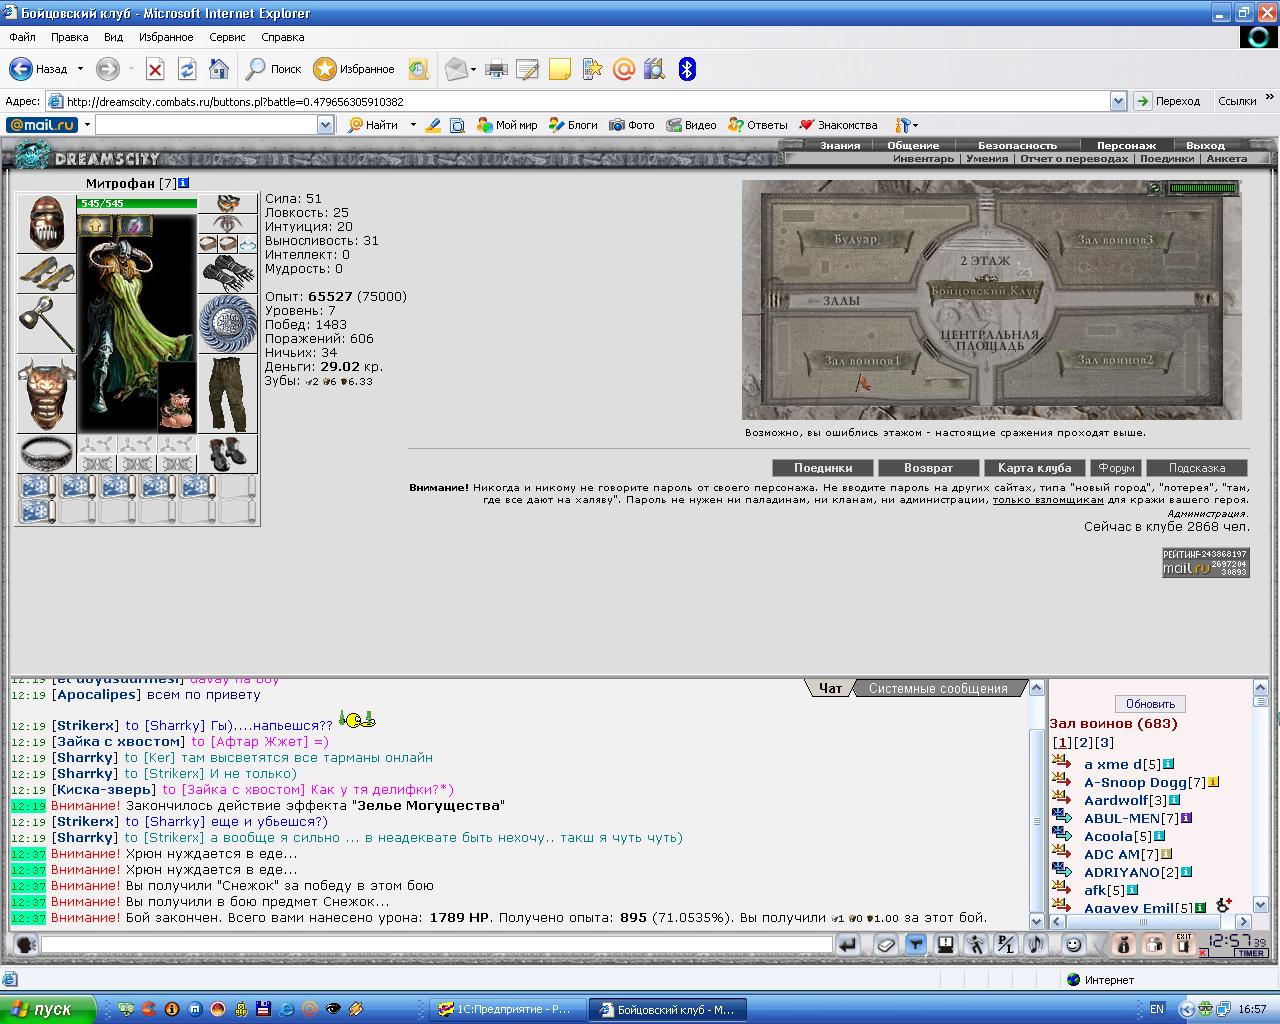Open the round blue shield slot
Viewport: 1280px width, 1024px height.
tap(228, 323)
